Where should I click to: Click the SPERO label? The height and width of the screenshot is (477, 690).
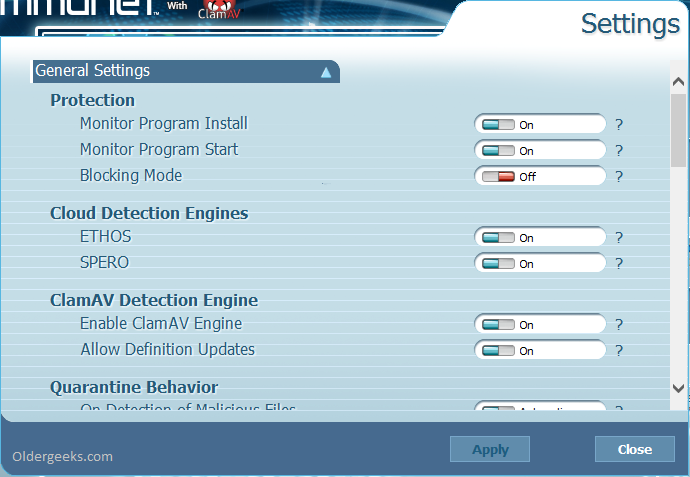pyautogui.click(x=104, y=263)
